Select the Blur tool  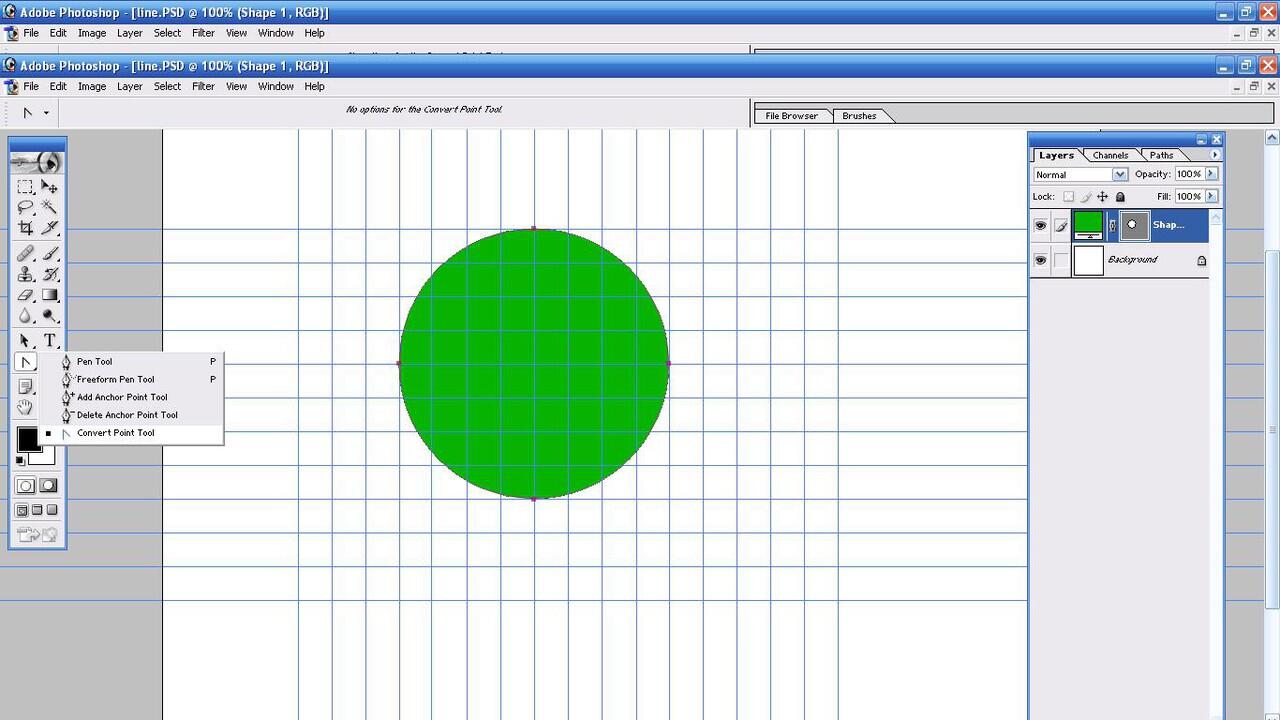click(26, 316)
